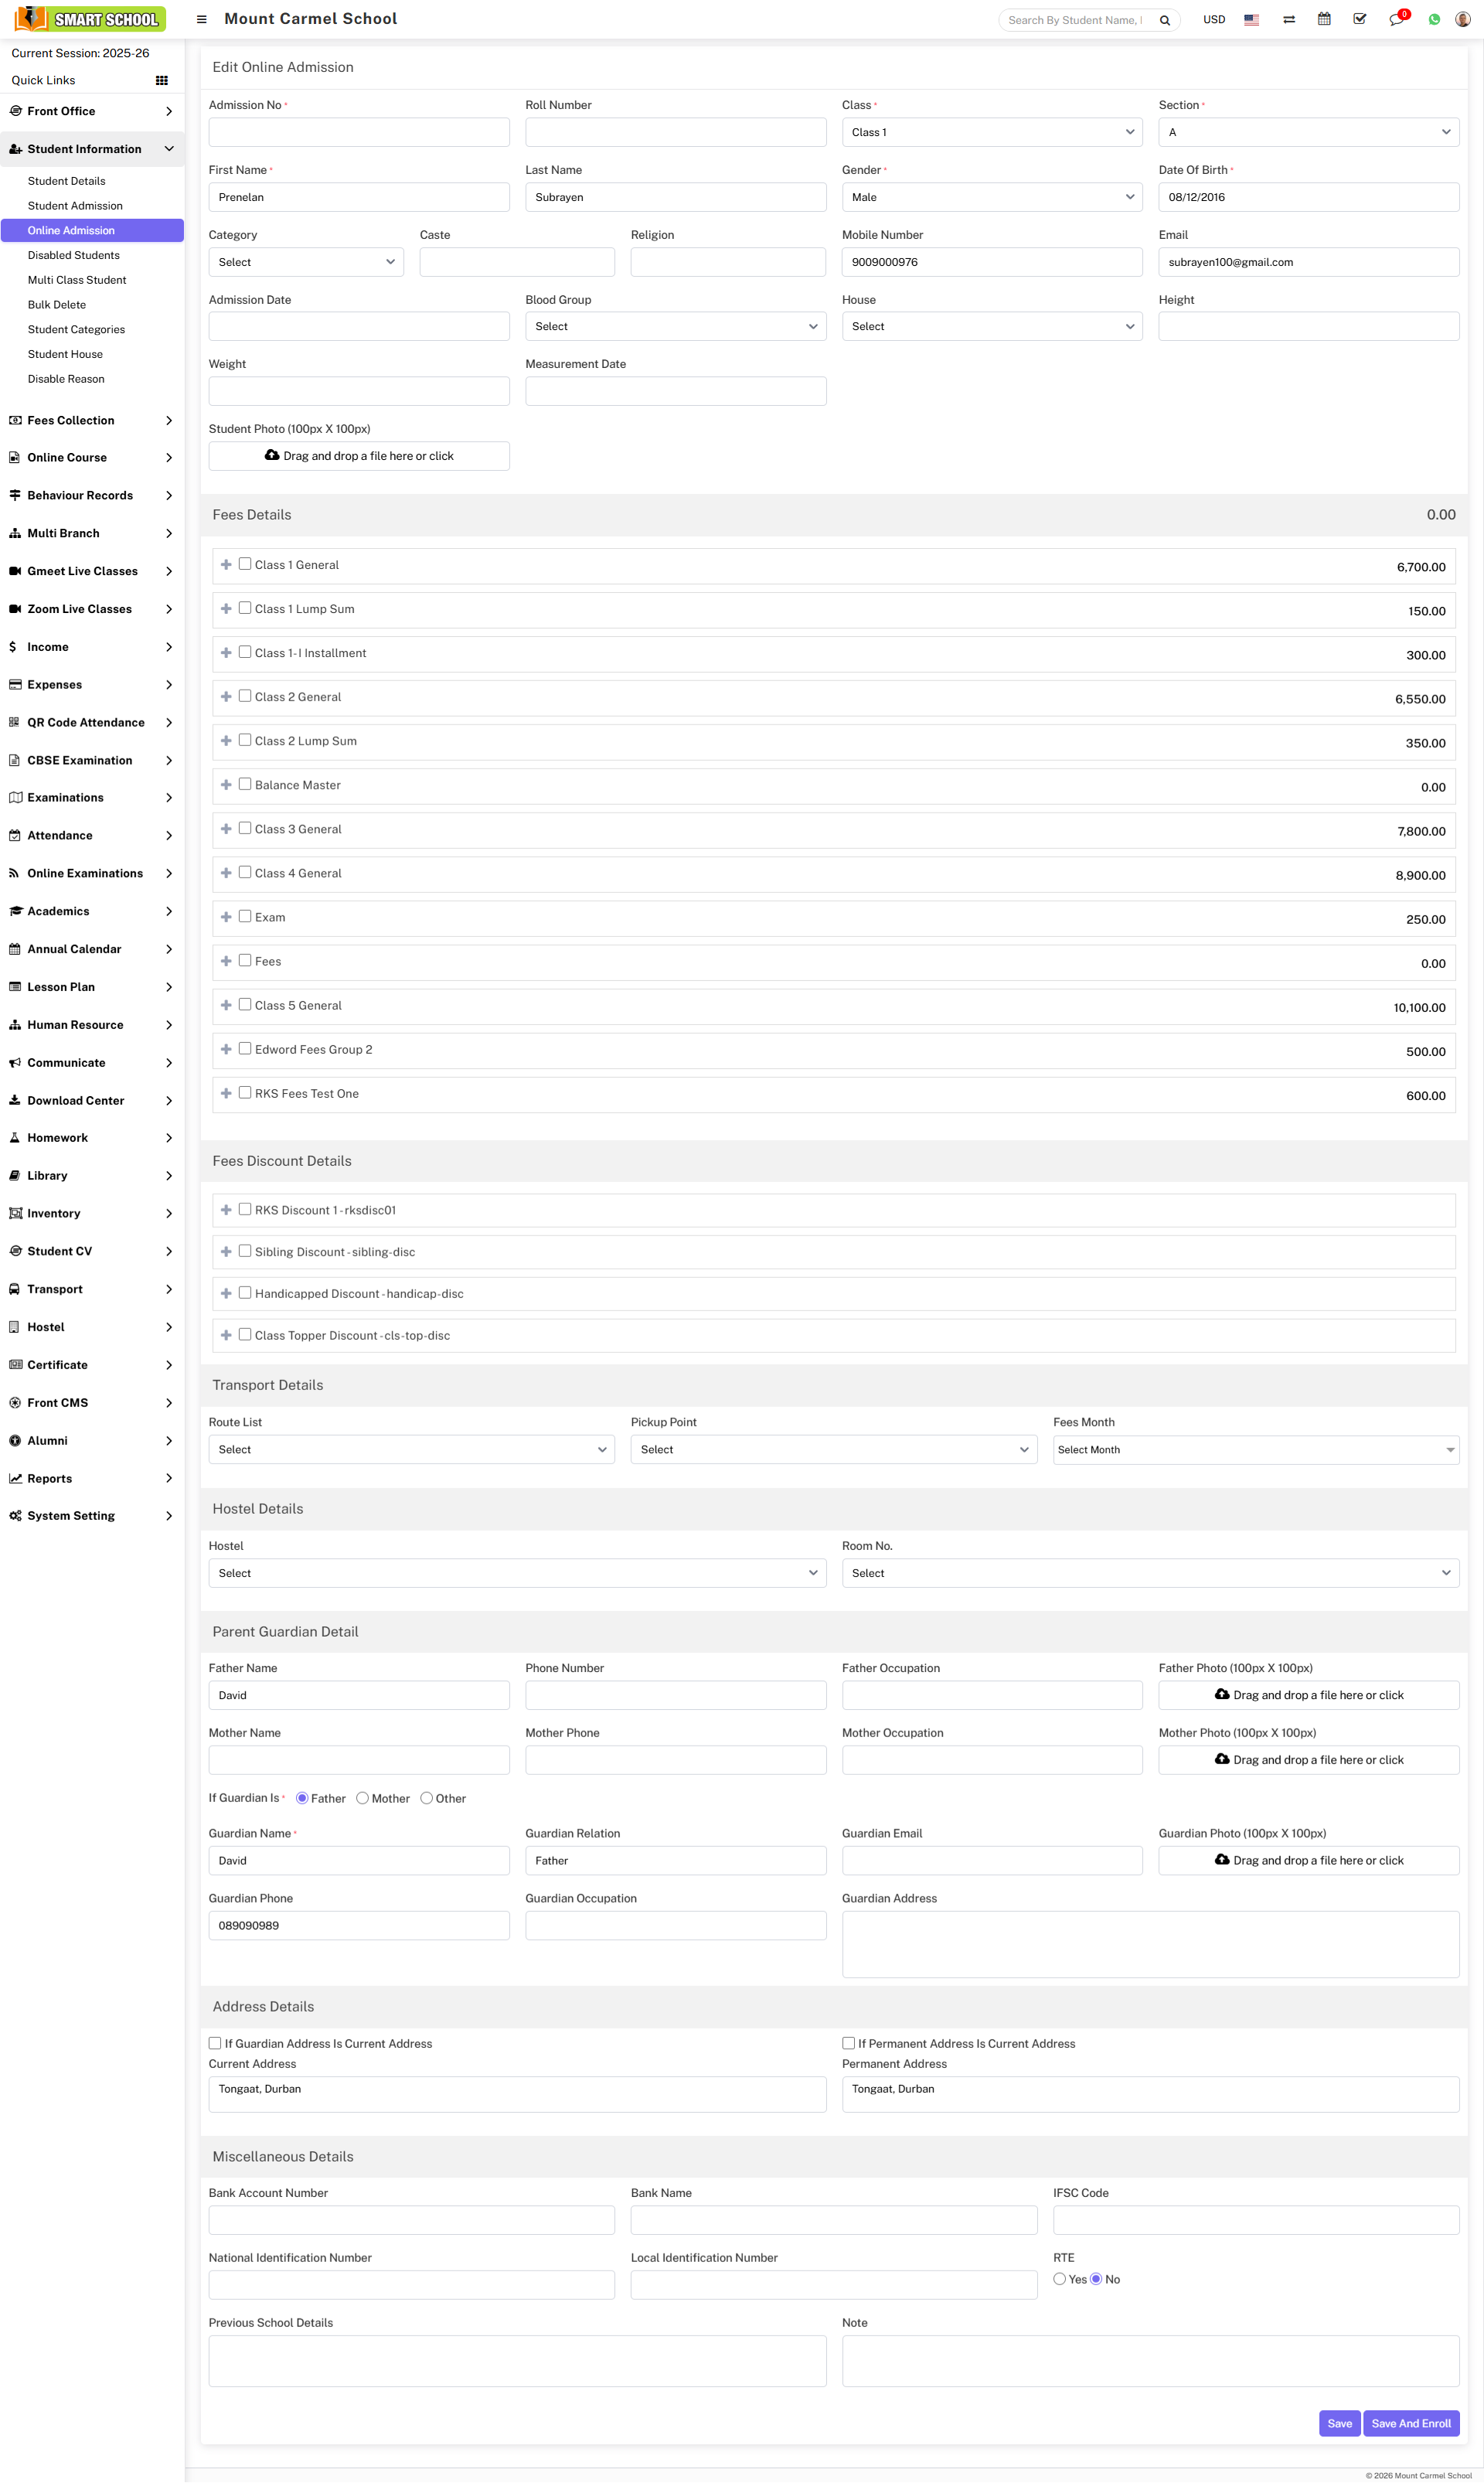Click the Admission No input field

click(359, 132)
